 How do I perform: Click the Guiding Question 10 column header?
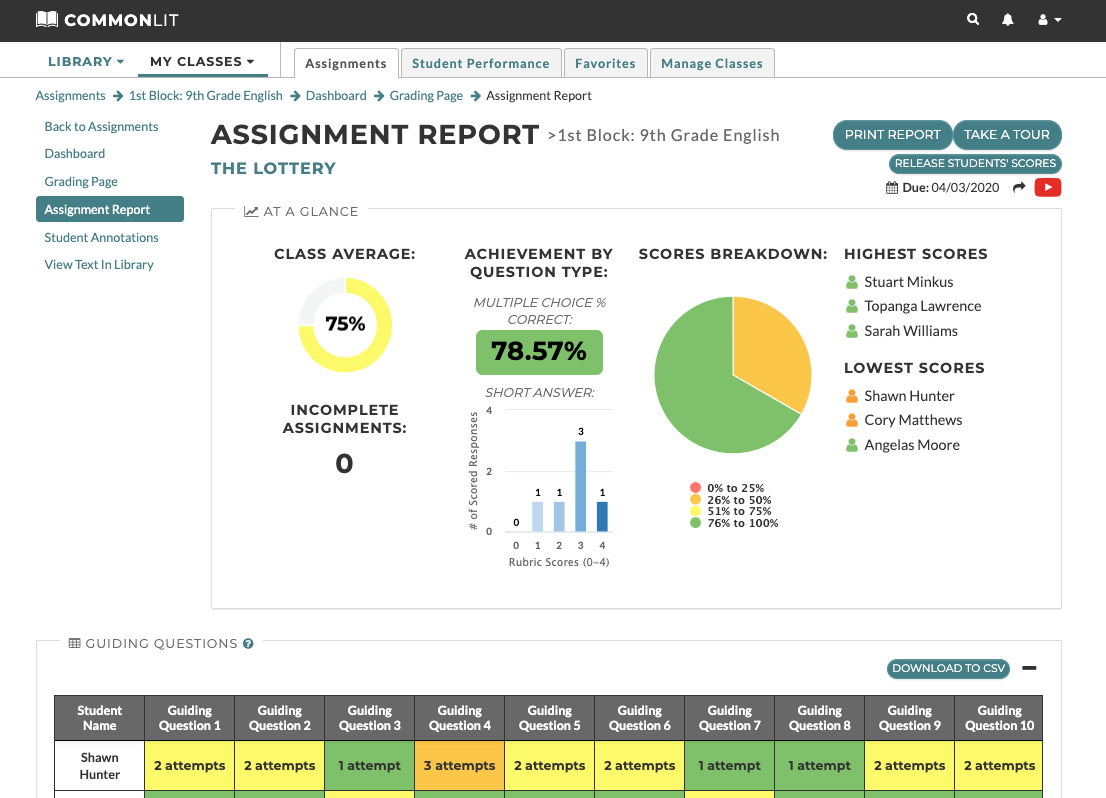coord(999,718)
